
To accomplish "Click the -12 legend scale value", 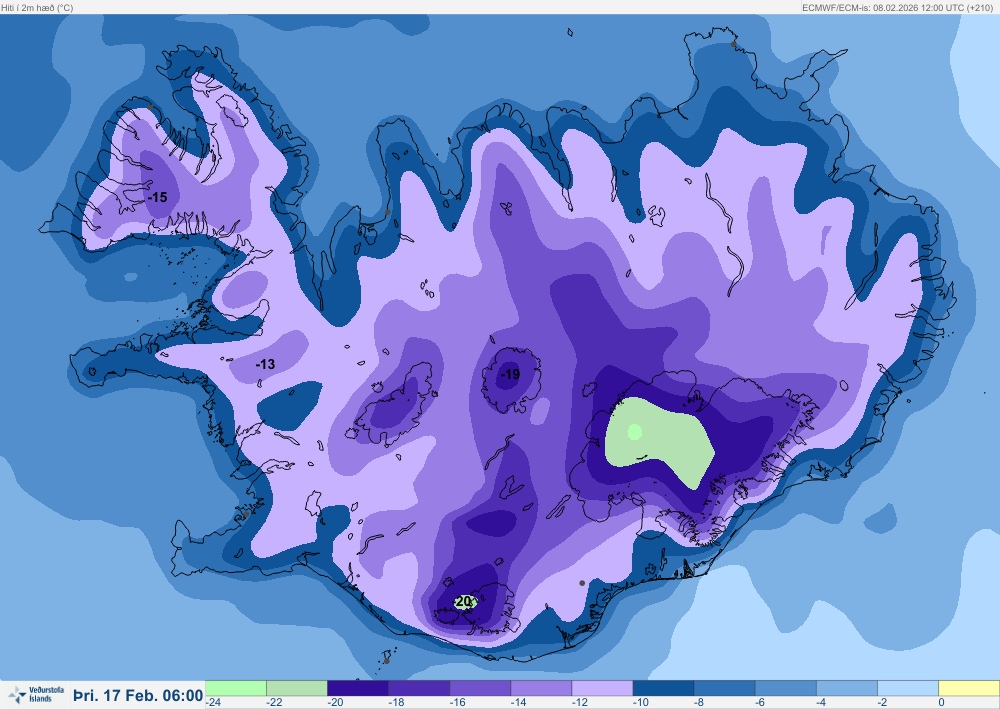I will pyautogui.click(x=580, y=703).
